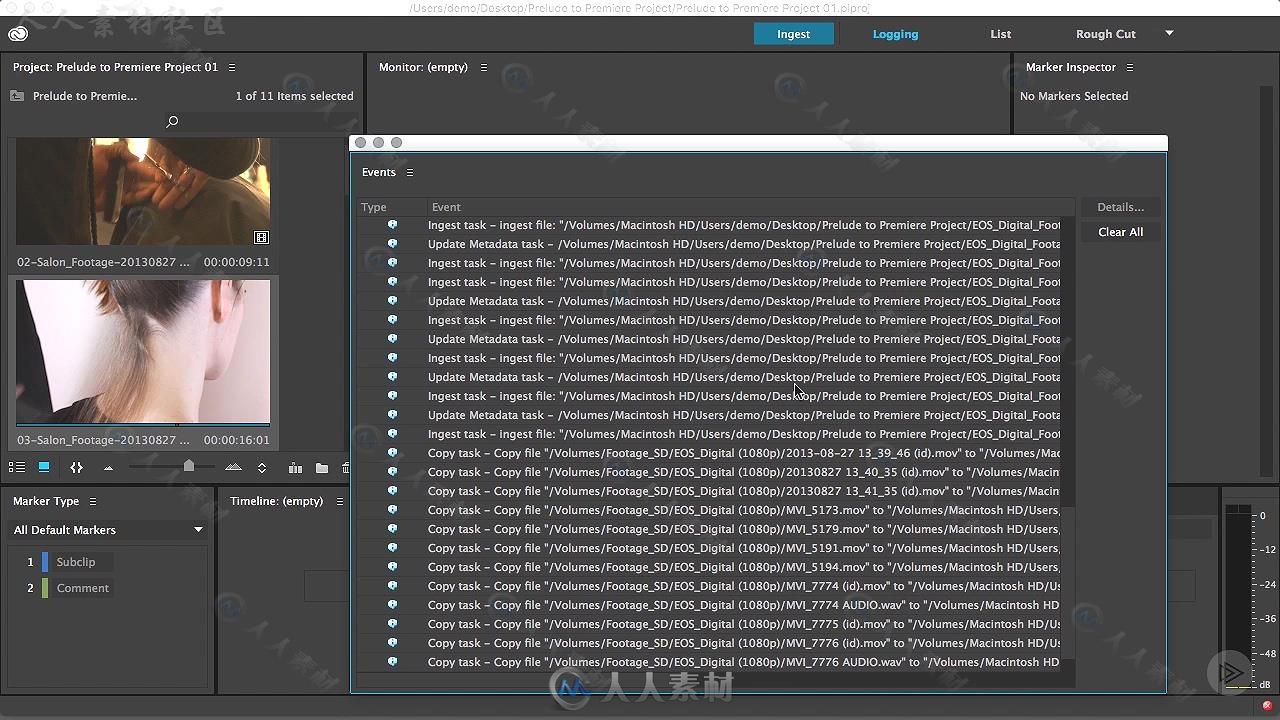Viewport: 1280px width, 720px height.
Task: Click the blue Subclip color swatch
Action: tap(45, 562)
